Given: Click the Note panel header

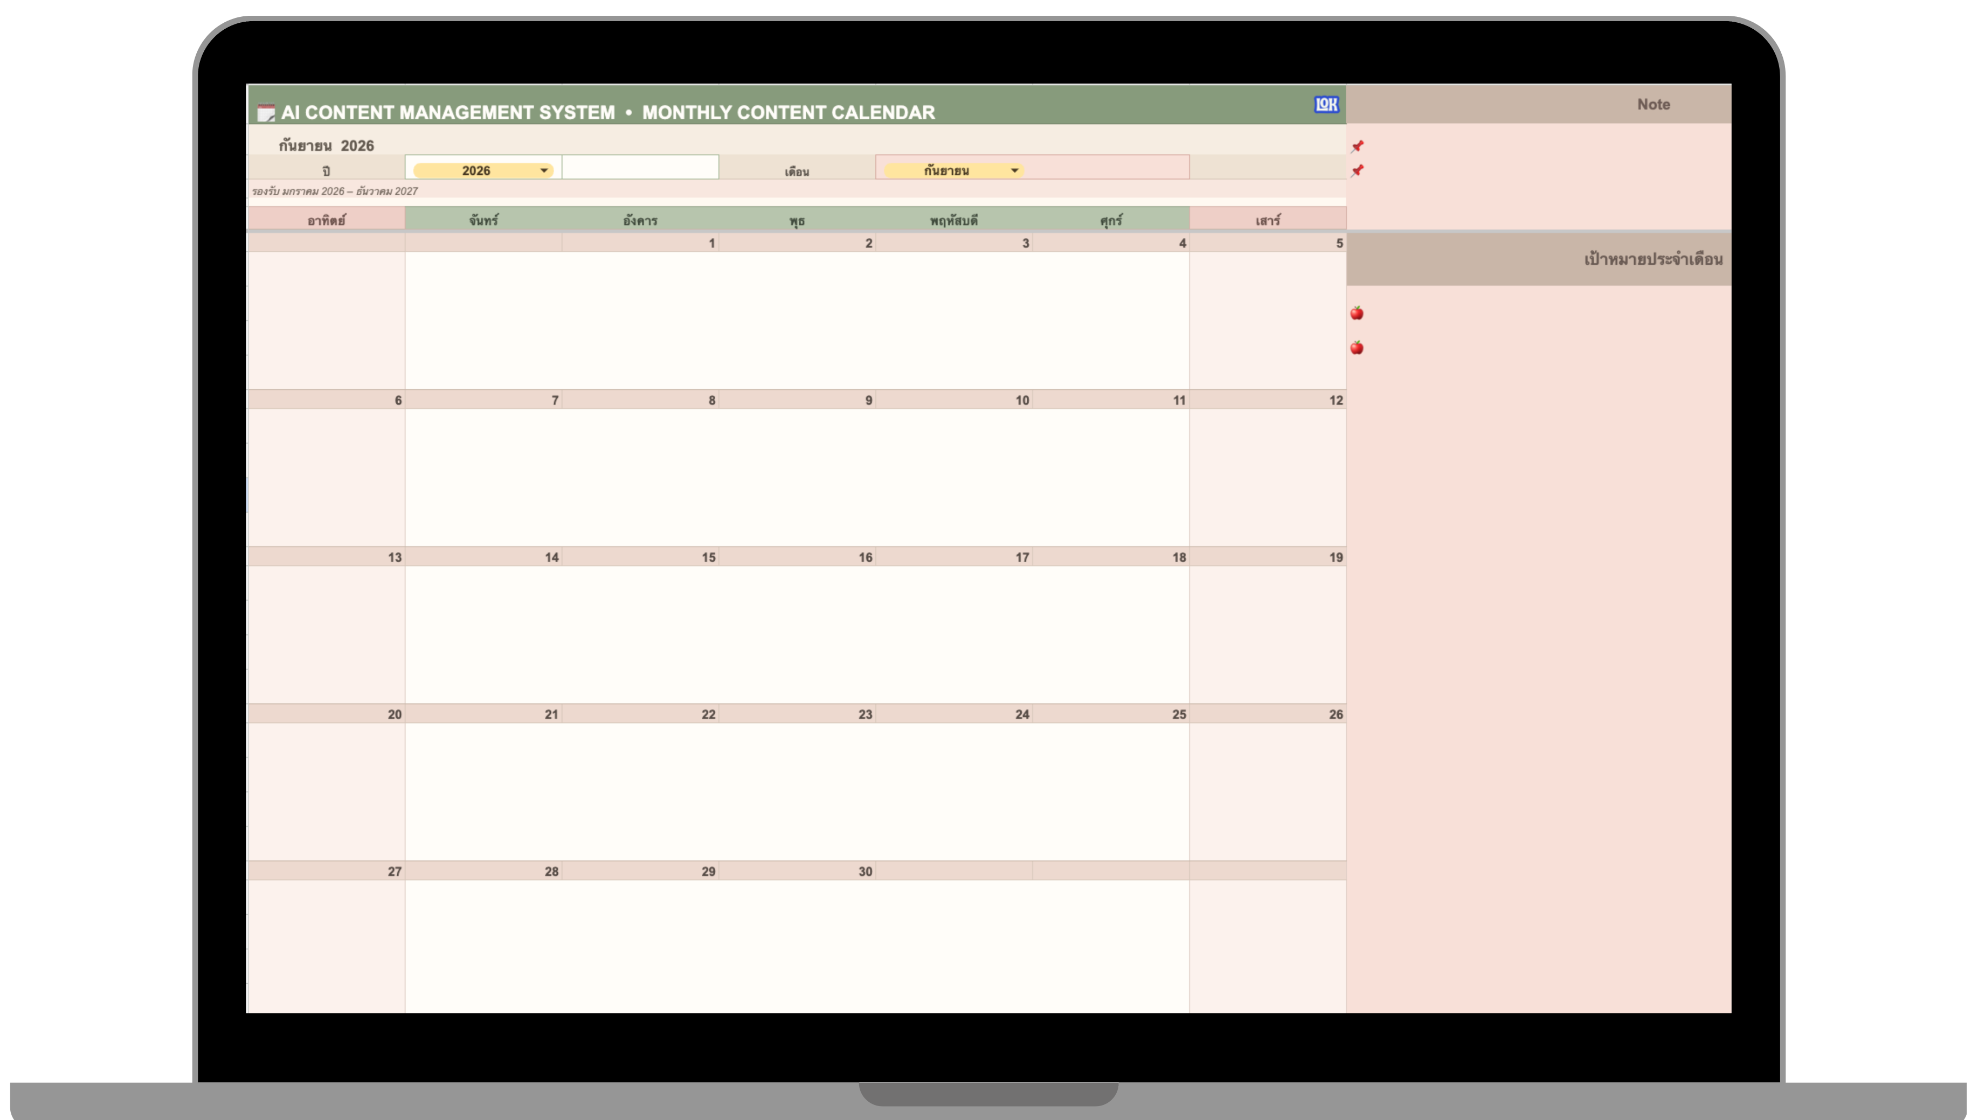Looking at the screenshot, I should 1539,104.
